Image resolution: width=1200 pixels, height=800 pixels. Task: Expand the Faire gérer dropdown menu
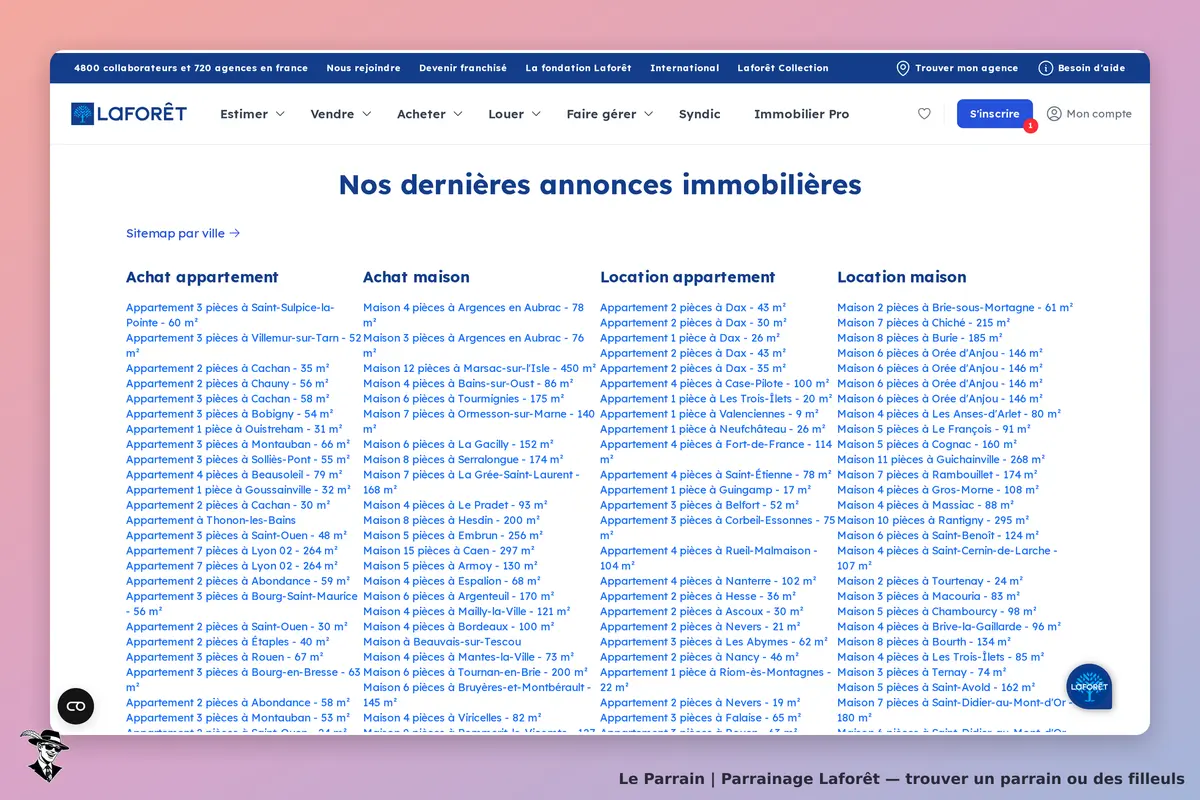click(609, 114)
